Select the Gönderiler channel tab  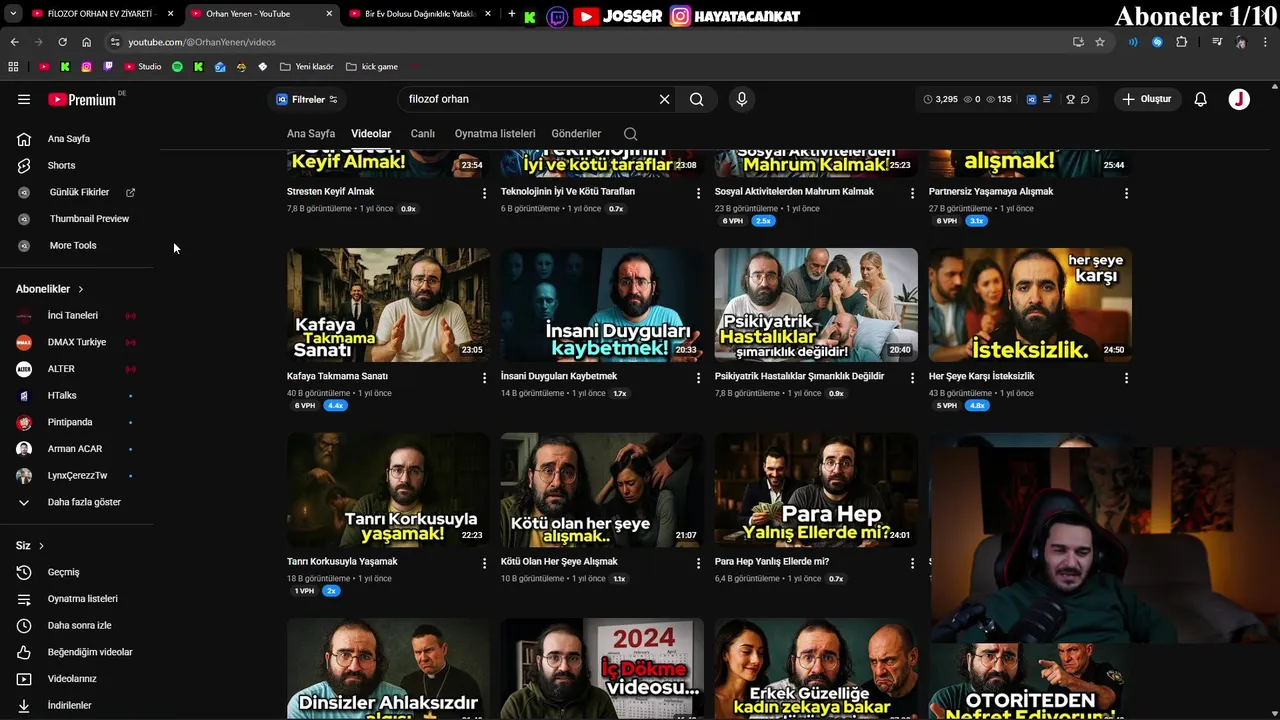tap(576, 134)
